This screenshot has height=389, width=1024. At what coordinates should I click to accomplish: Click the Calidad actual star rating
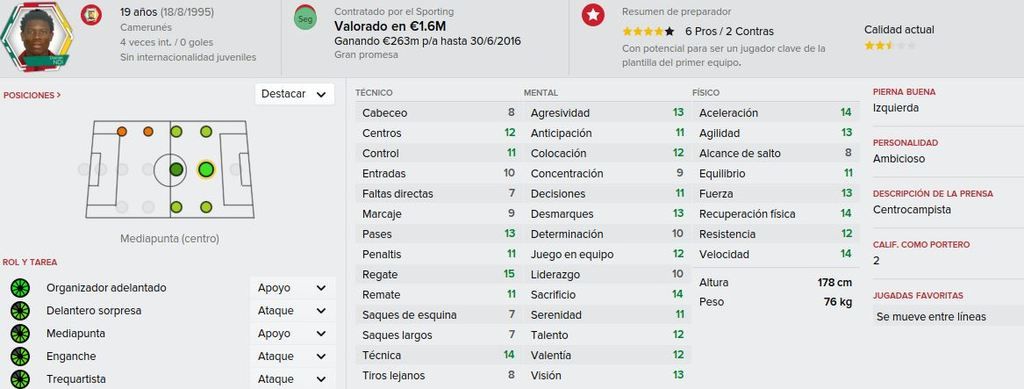pos(890,46)
